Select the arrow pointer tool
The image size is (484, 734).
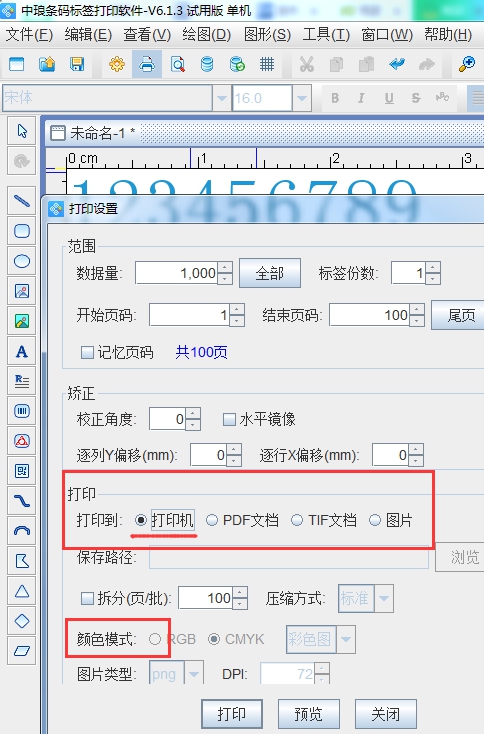[22, 131]
